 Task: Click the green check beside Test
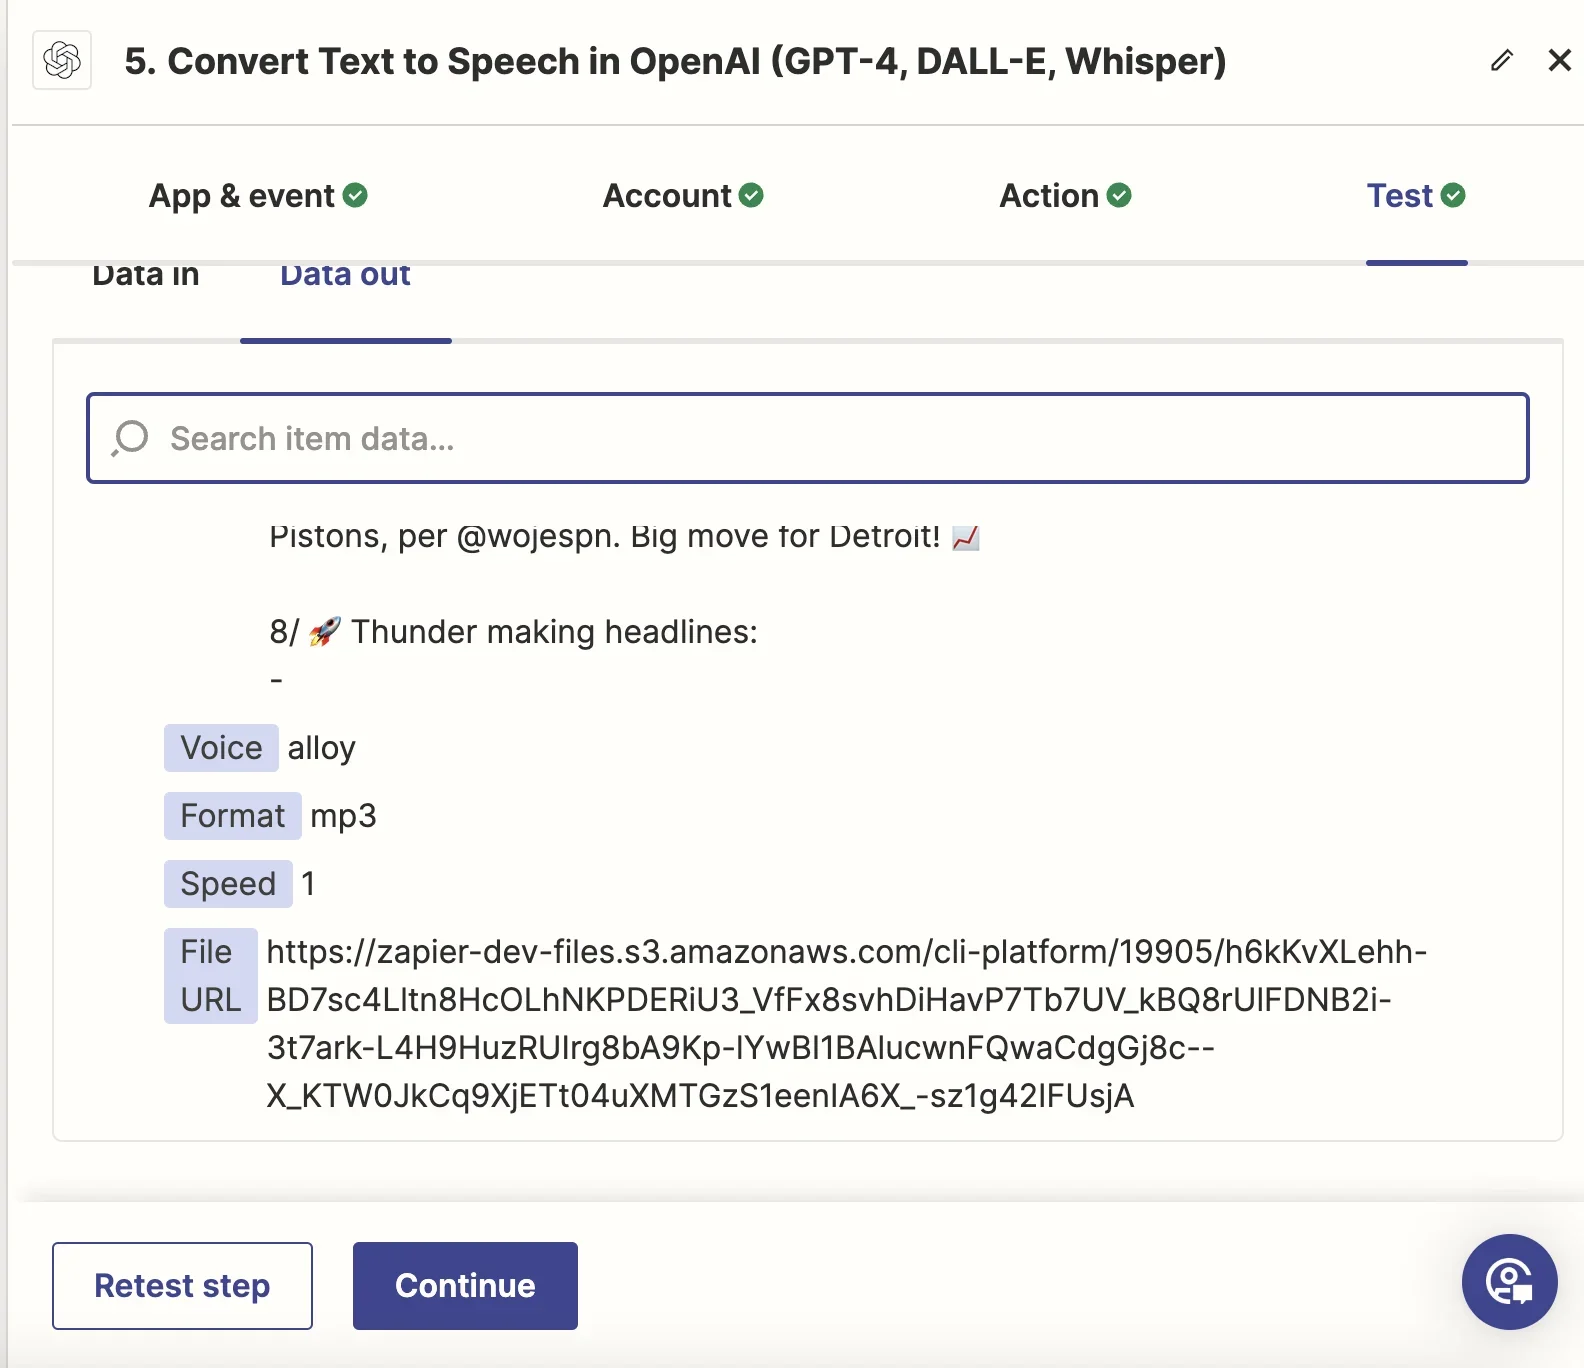(1453, 196)
